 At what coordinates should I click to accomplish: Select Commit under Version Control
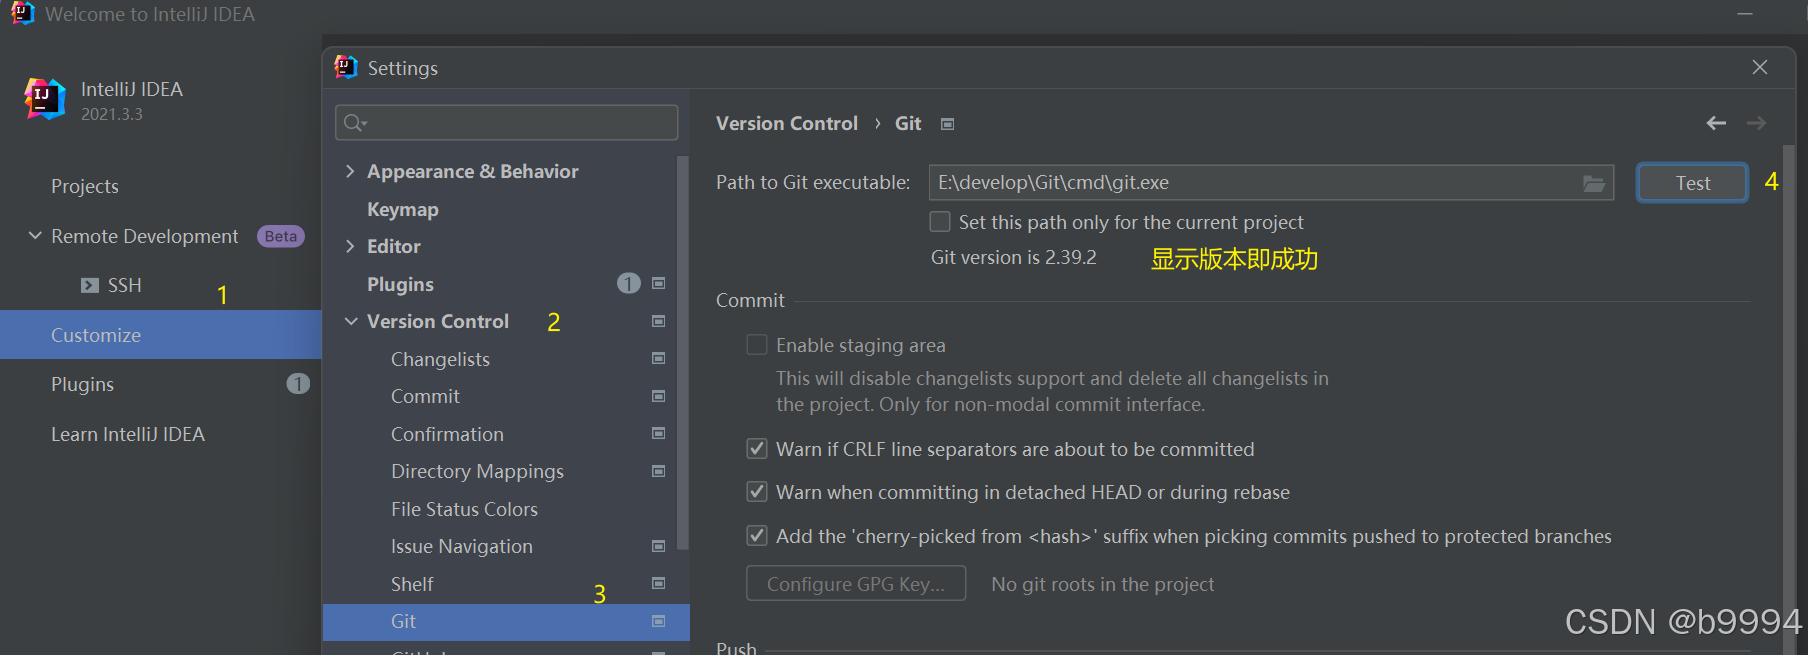(x=425, y=396)
